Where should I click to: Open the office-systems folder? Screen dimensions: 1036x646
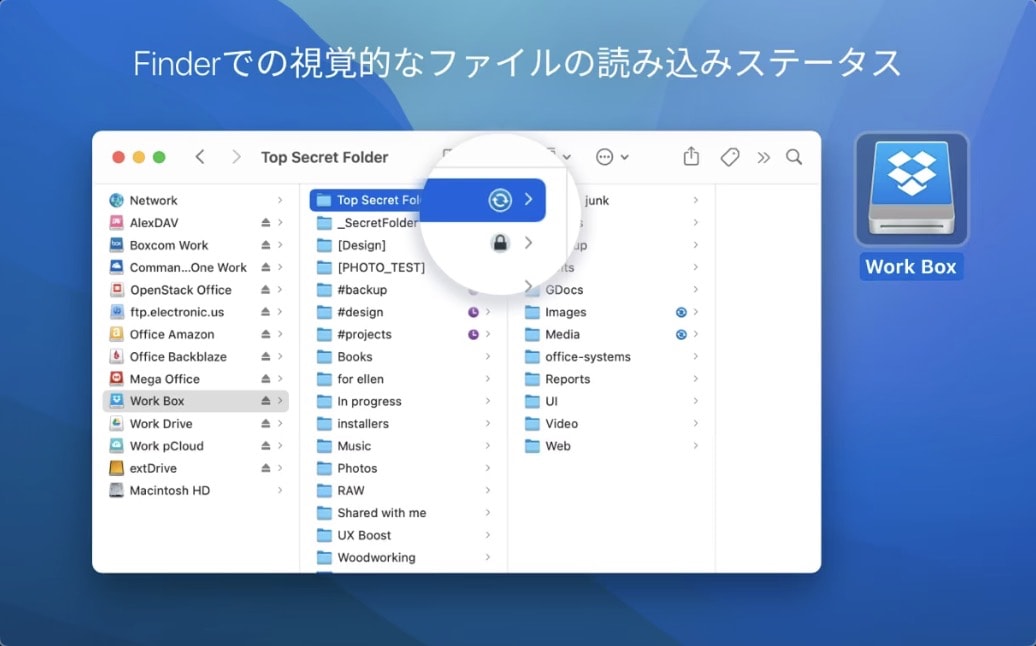coord(587,357)
